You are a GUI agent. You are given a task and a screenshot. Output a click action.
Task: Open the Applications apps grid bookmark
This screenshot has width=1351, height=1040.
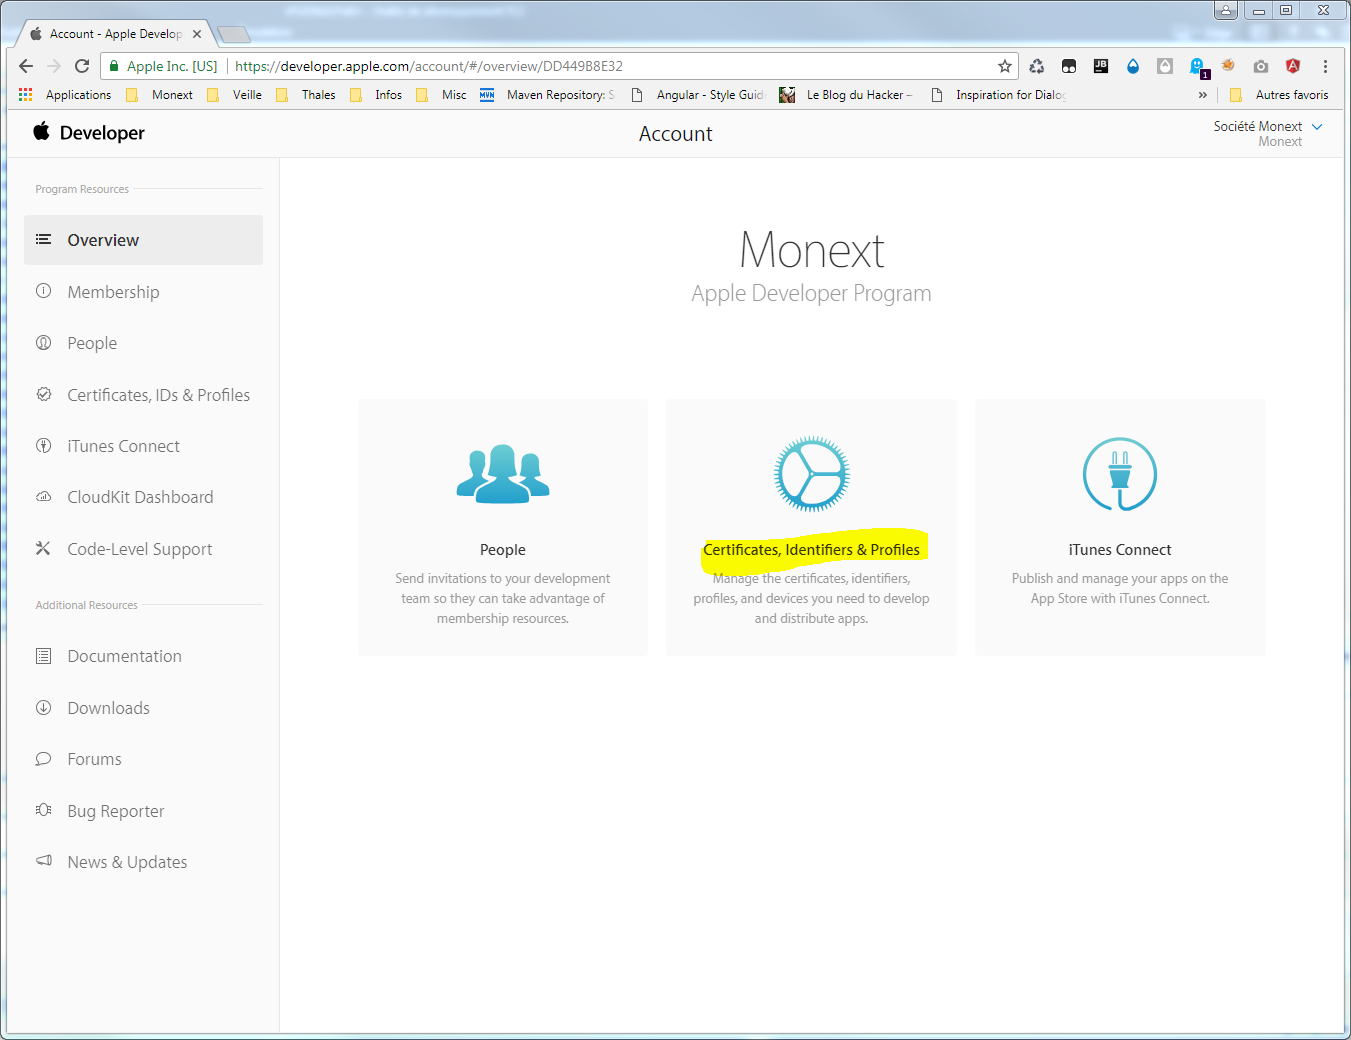tap(65, 95)
